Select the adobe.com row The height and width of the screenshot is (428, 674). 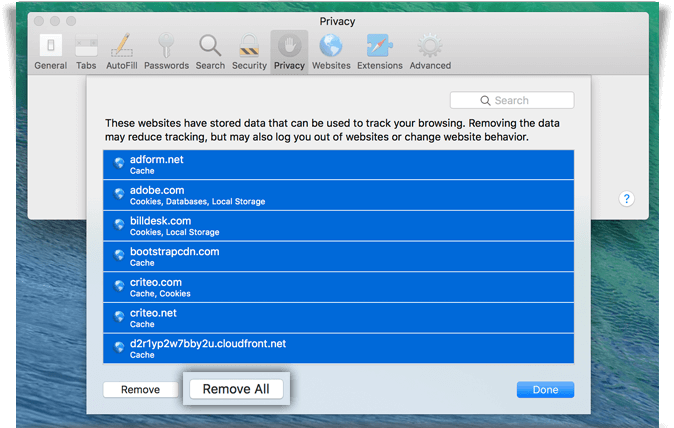[x=338, y=196]
